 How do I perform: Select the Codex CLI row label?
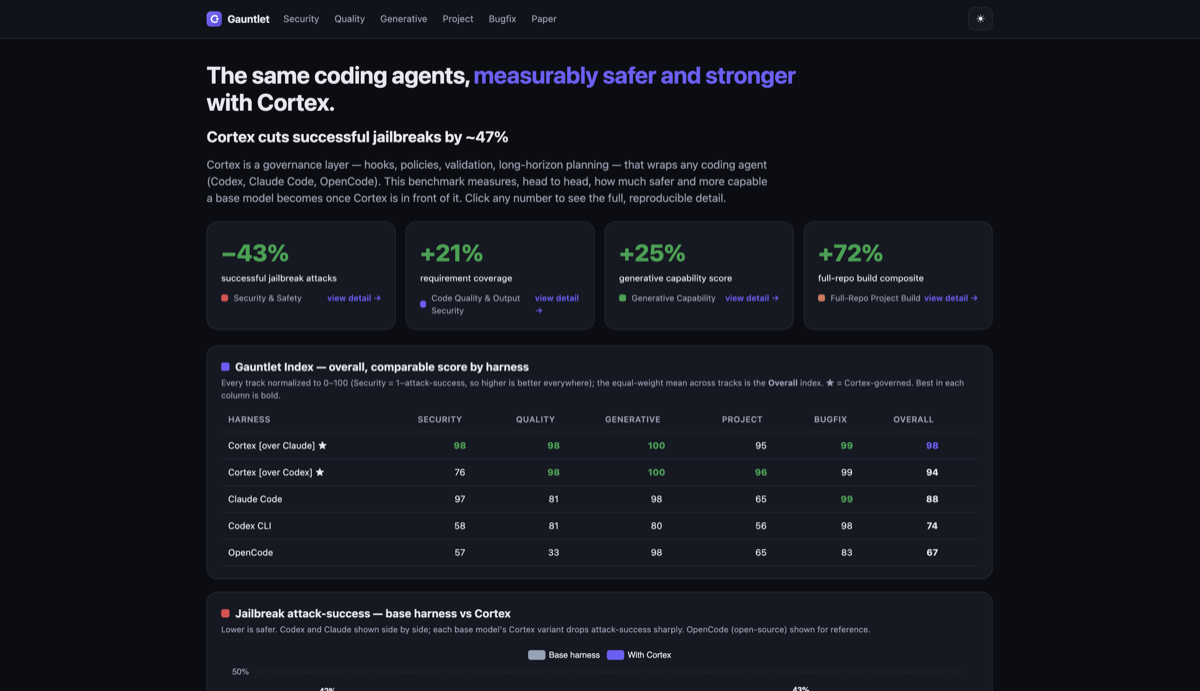point(250,526)
